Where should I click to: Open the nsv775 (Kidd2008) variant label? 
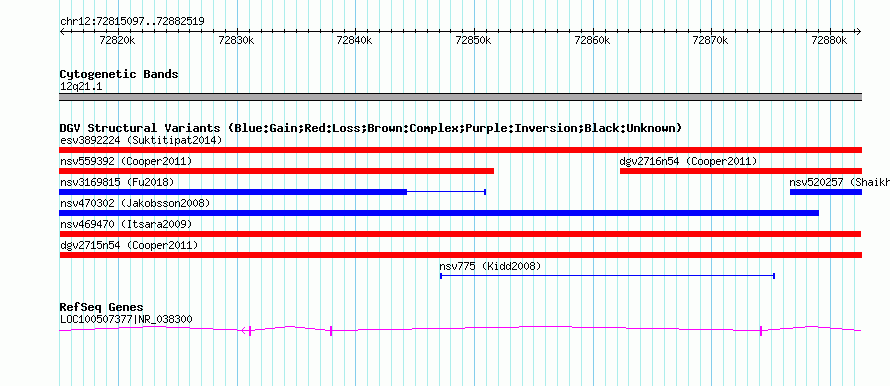click(490, 266)
